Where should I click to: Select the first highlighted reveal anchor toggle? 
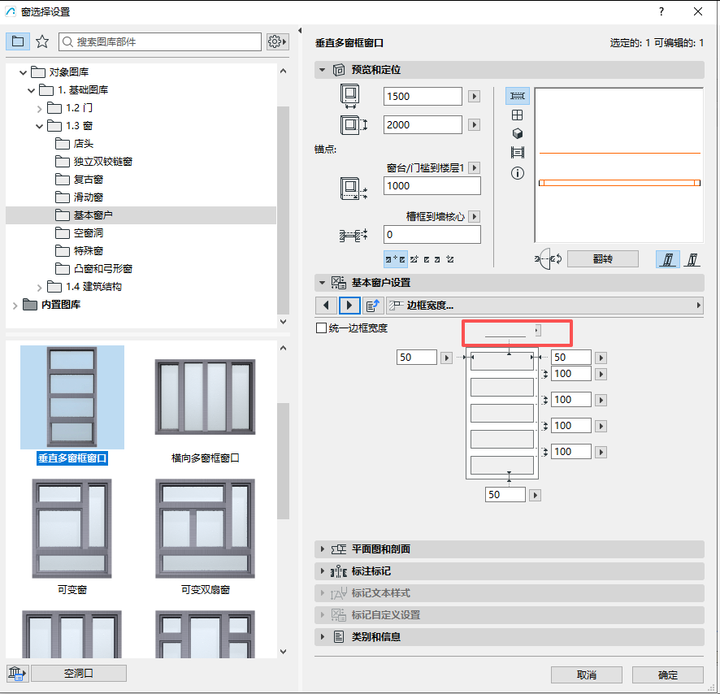tap(395, 260)
